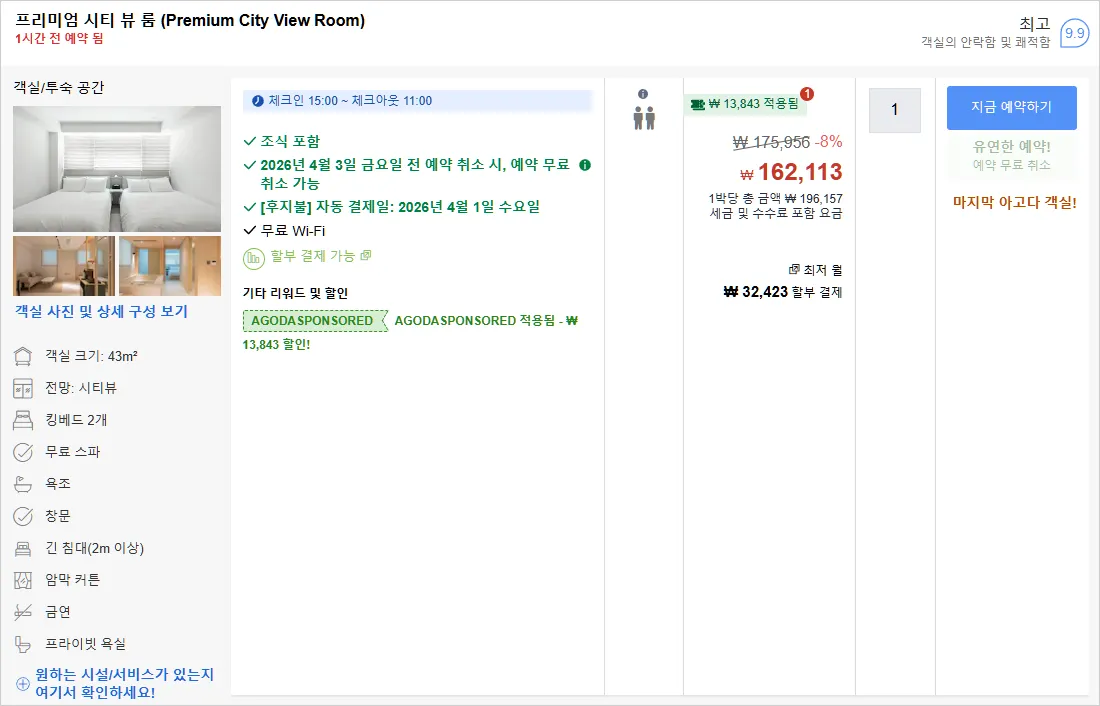Click the occupancy info icon above guests
The image size is (1100, 706).
click(x=643, y=94)
